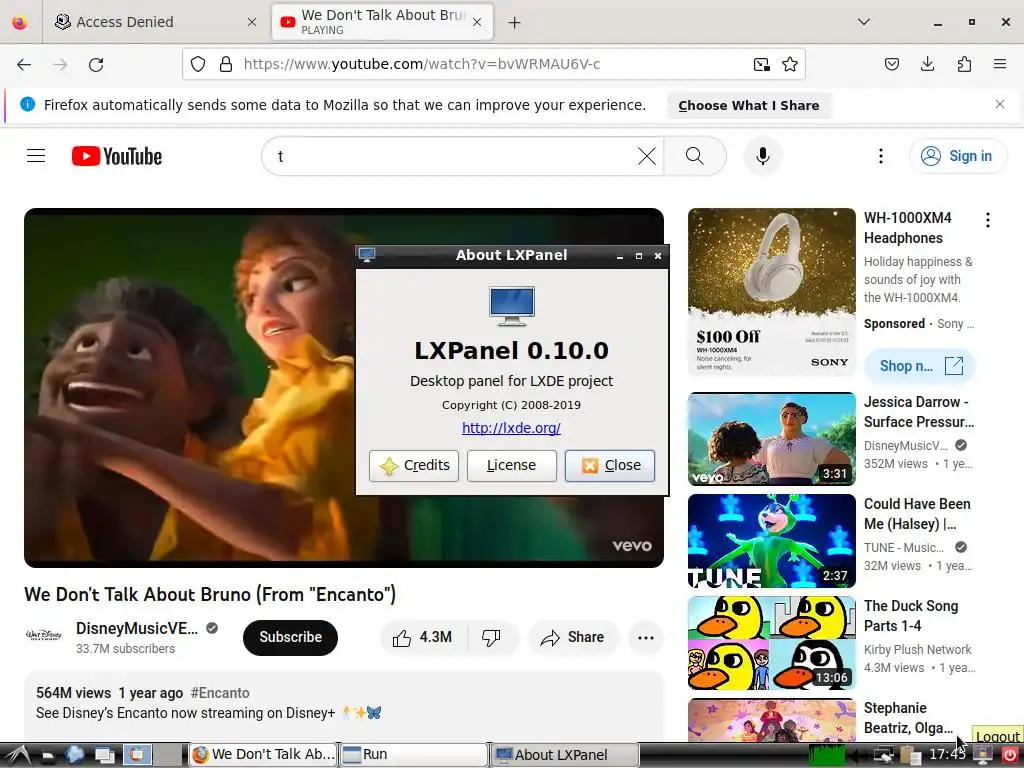The width and height of the screenshot is (1024, 768).
Task: Dismiss the Mozilla data notification bar
Action: click(1000, 104)
